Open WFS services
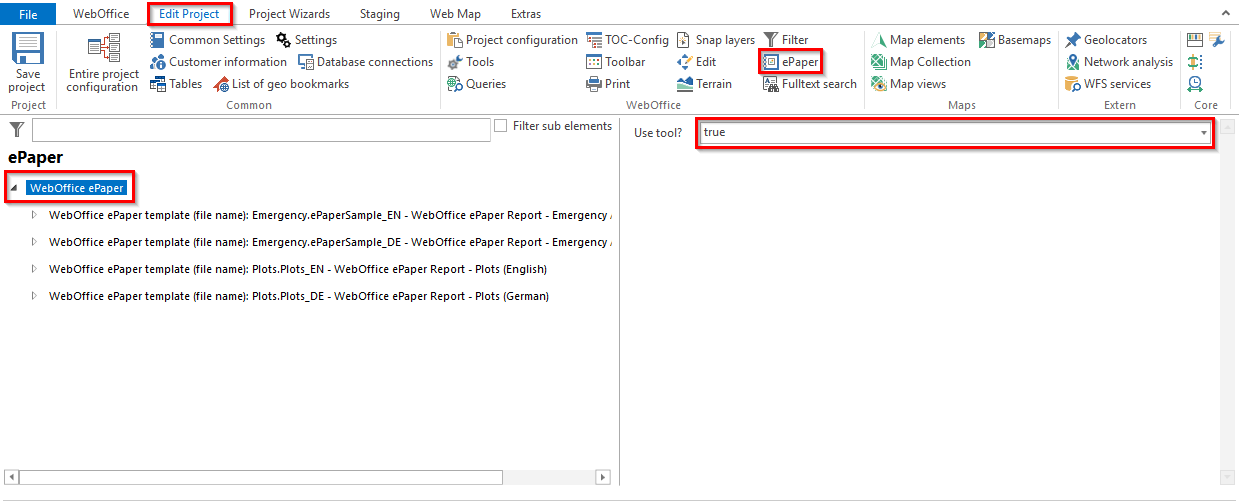 [x=1108, y=84]
